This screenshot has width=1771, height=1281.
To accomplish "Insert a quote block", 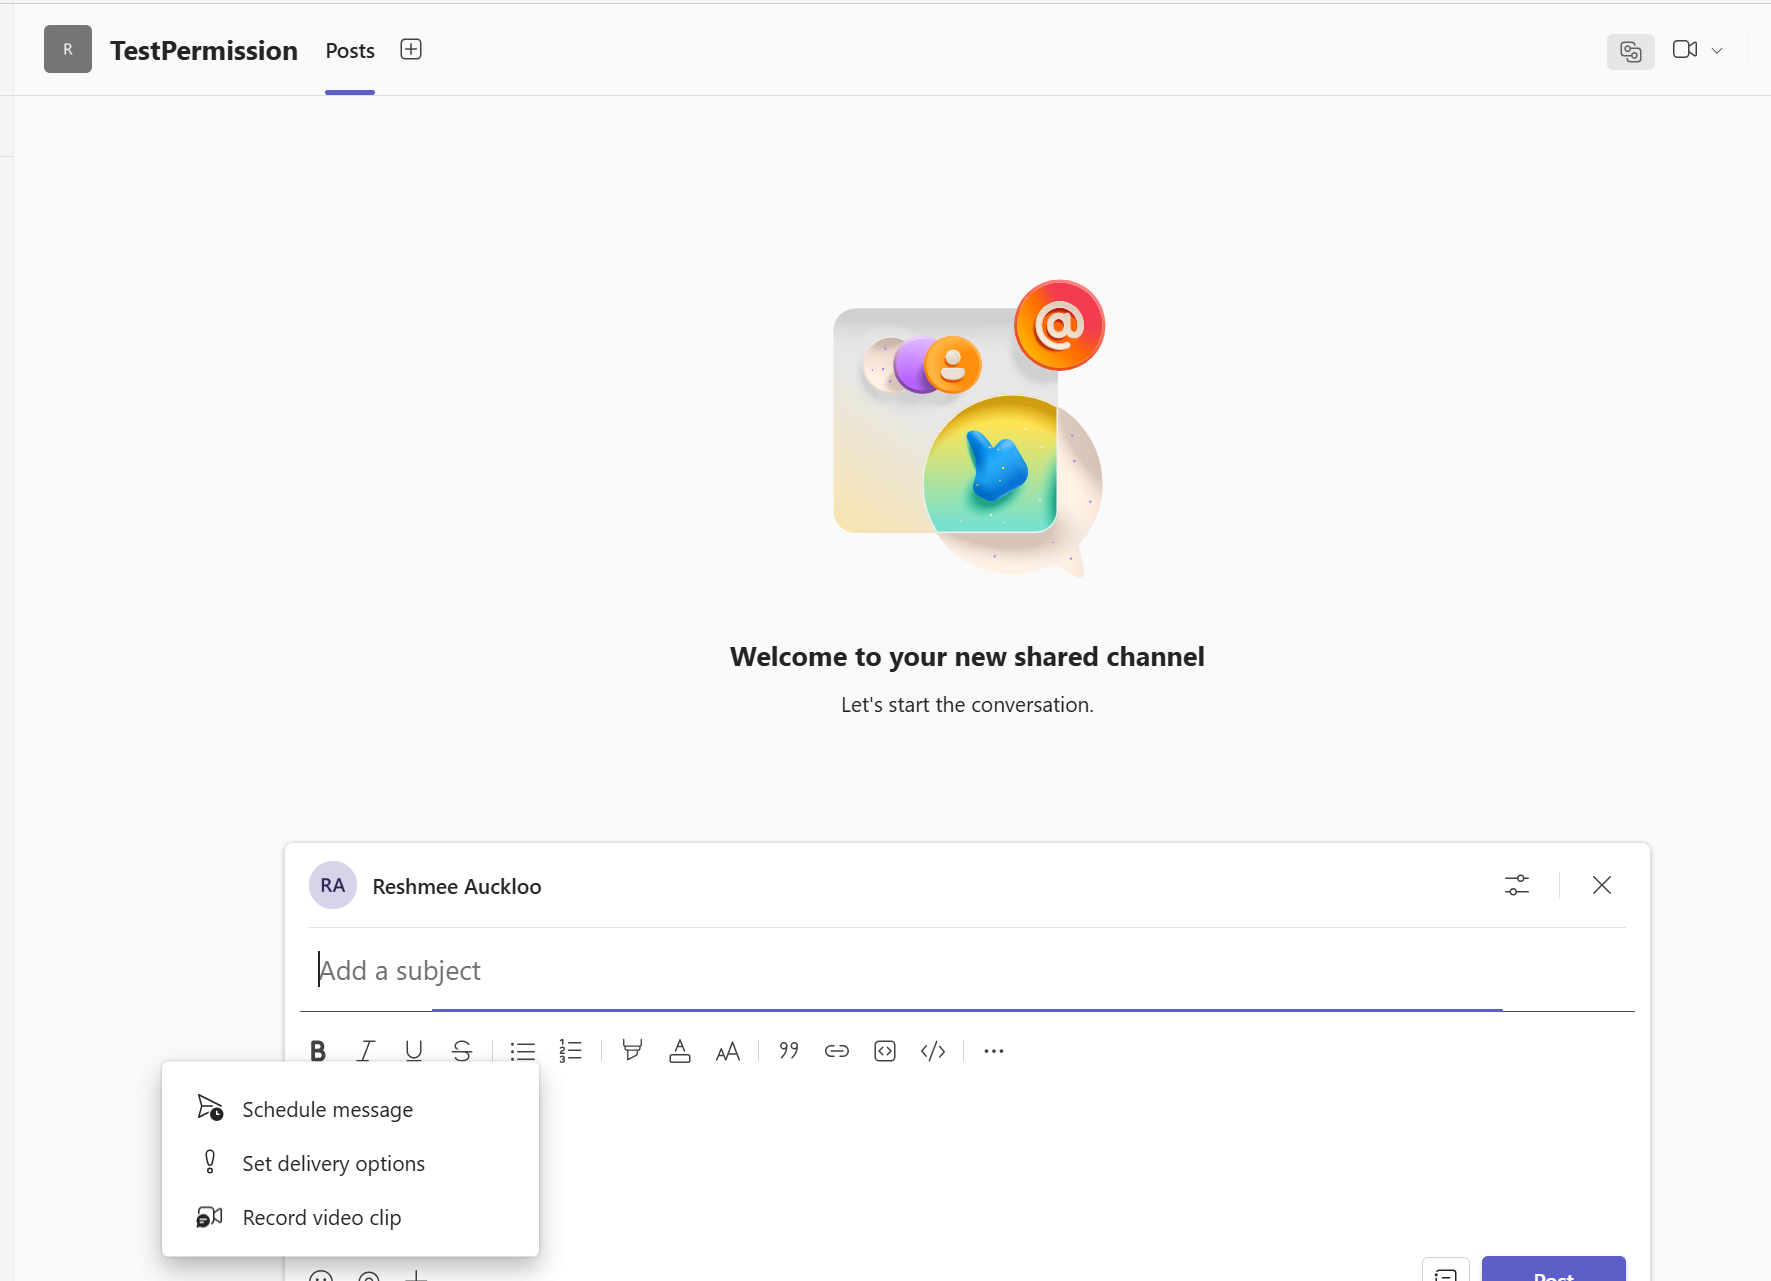I will click(x=789, y=1051).
